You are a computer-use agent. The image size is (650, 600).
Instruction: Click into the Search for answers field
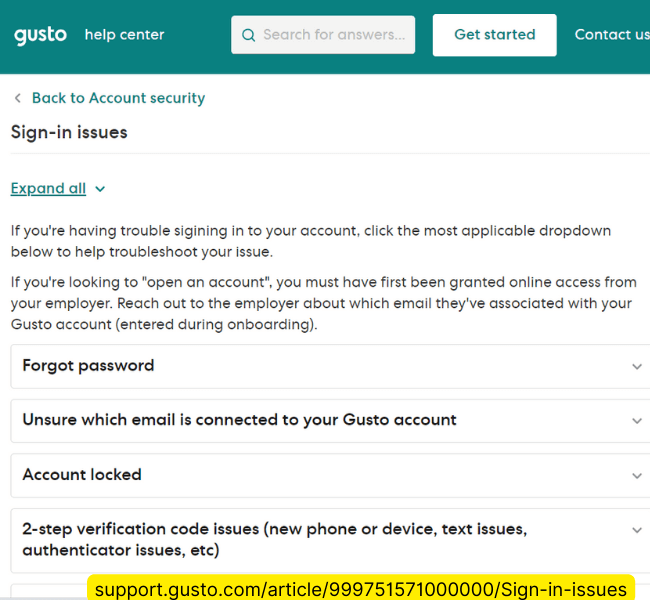coord(323,35)
